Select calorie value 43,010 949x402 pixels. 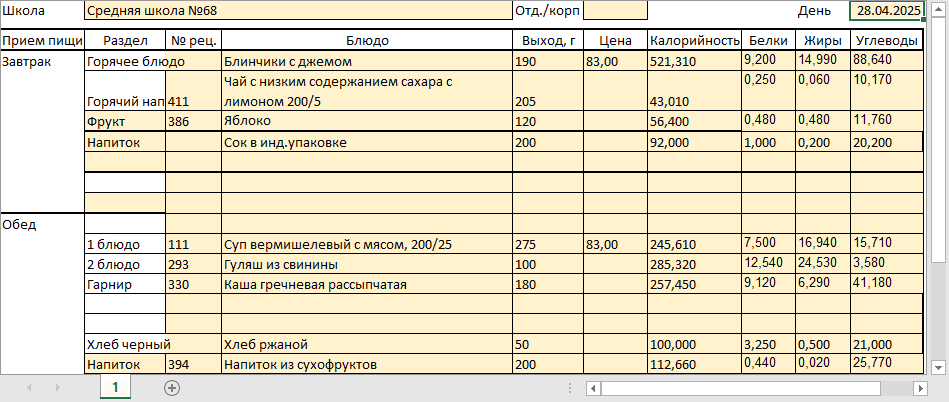(695, 91)
